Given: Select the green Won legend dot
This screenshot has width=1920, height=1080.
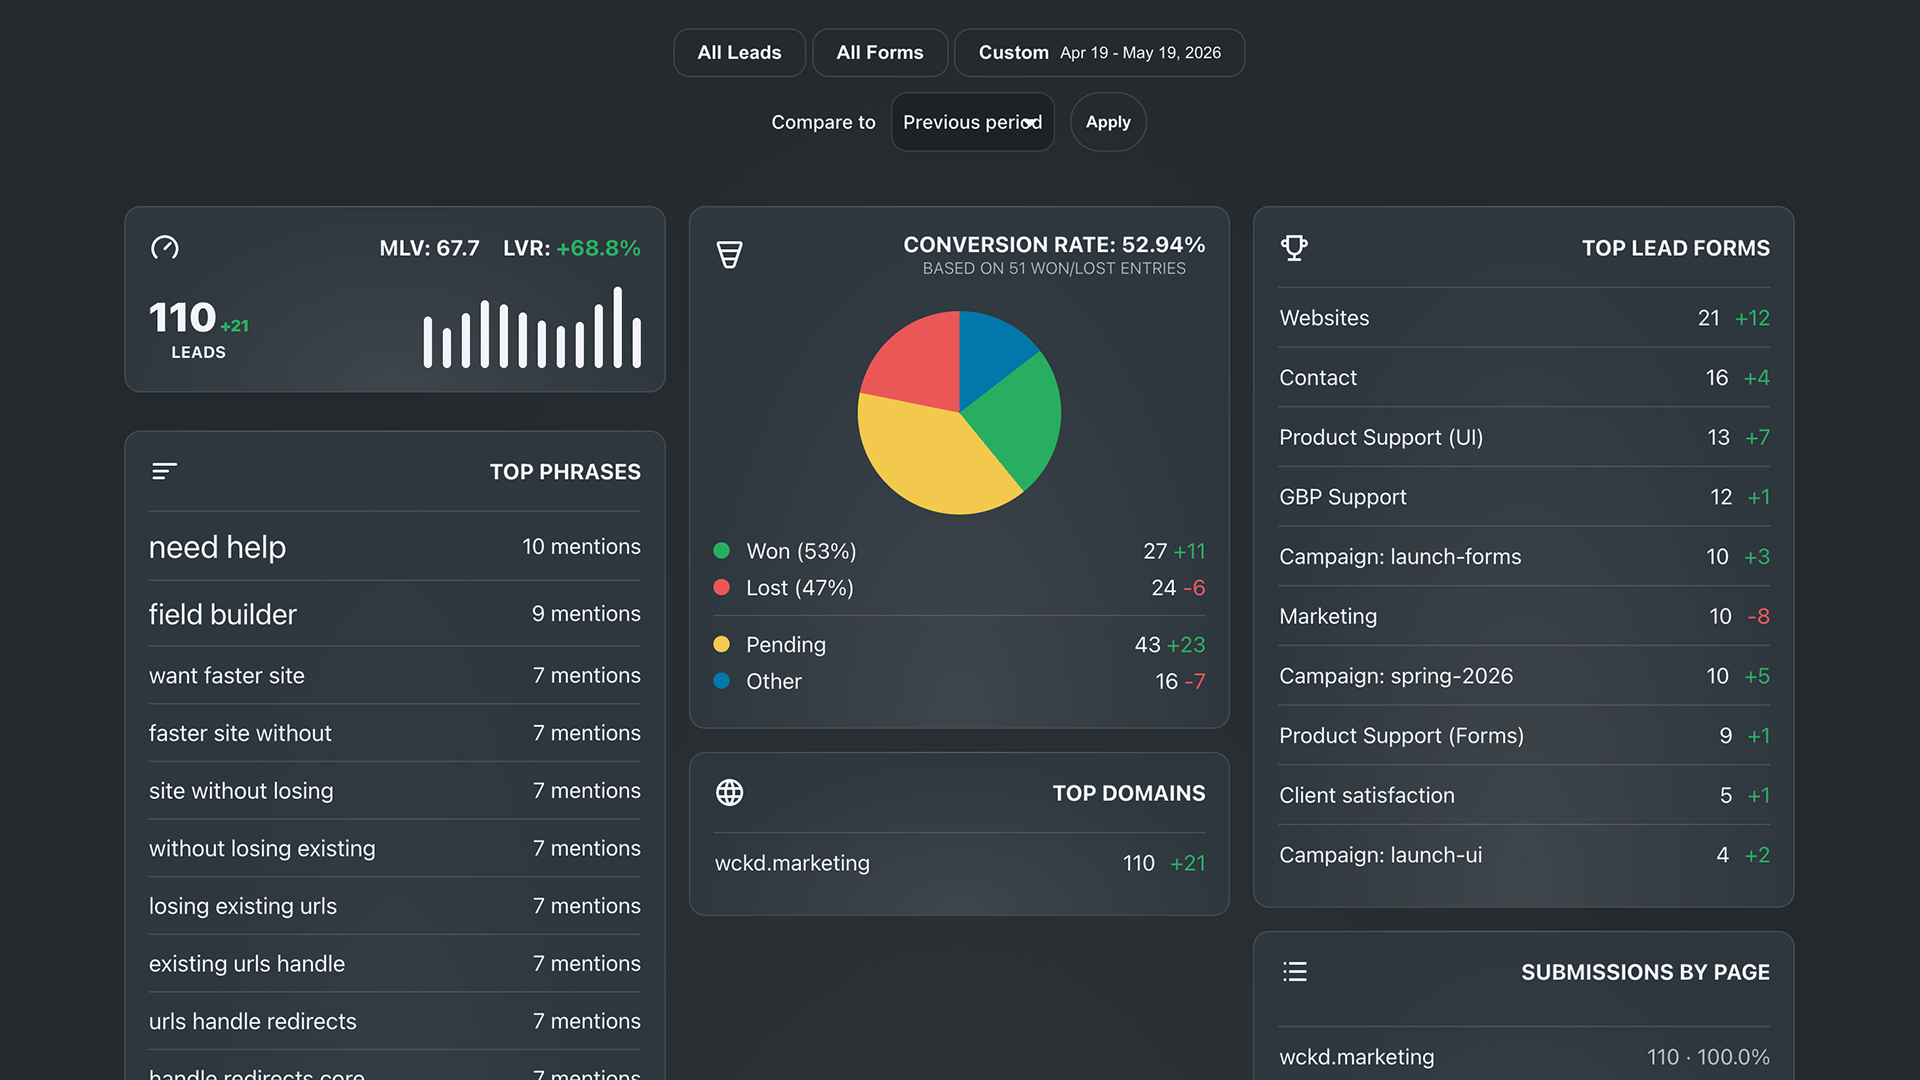Looking at the screenshot, I should [721, 551].
